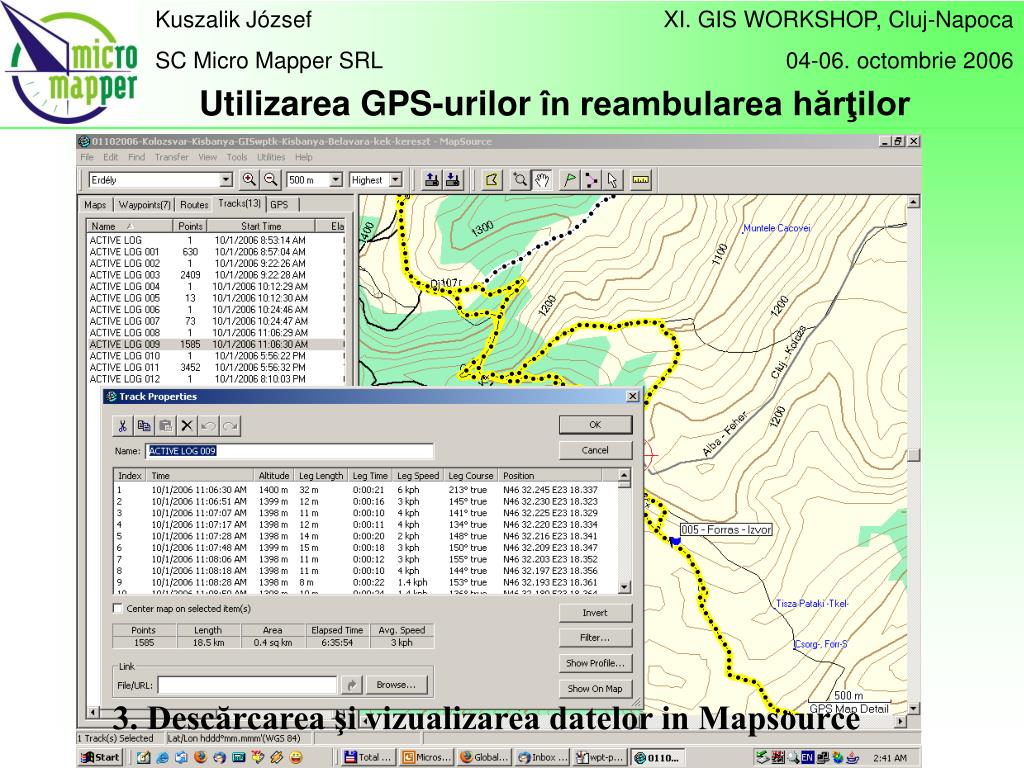1024x768 pixels.
Task: Click the Receive from Device icon
Action: tap(453, 180)
